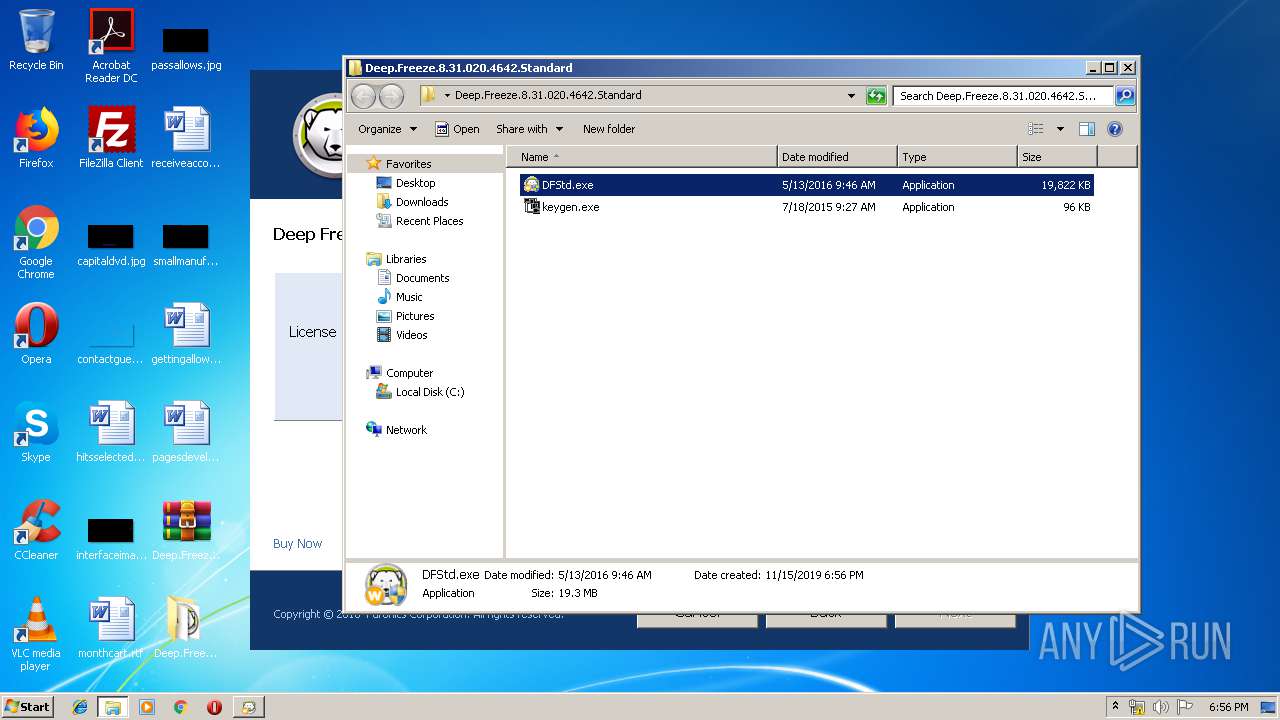Launch the FileZilla Client shortcut
This screenshot has width=1280, height=720.
(111, 138)
